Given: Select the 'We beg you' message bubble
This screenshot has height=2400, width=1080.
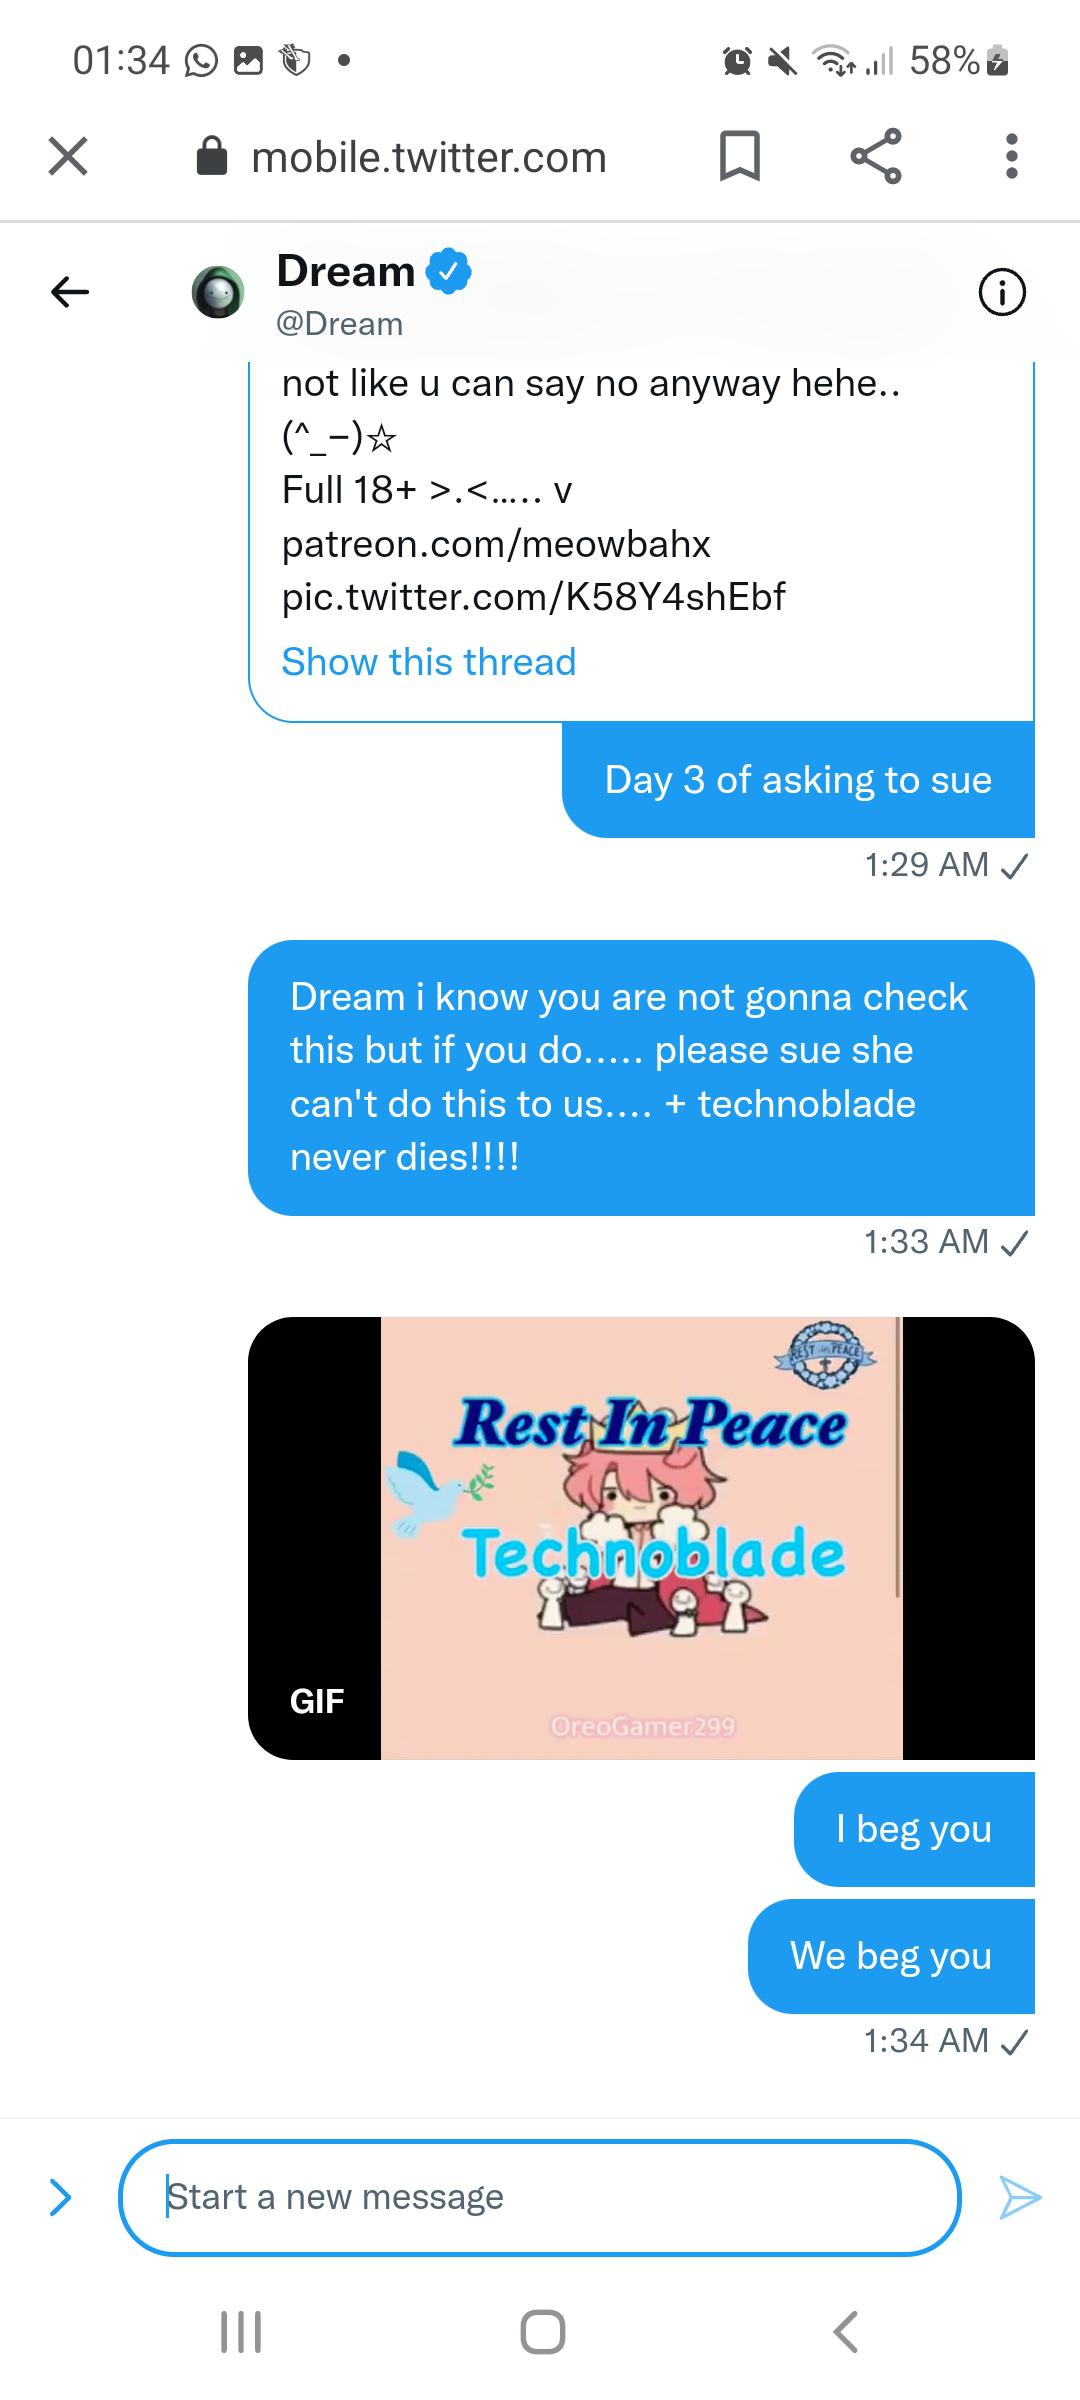Looking at the screenshot, I should [891, 1956].
